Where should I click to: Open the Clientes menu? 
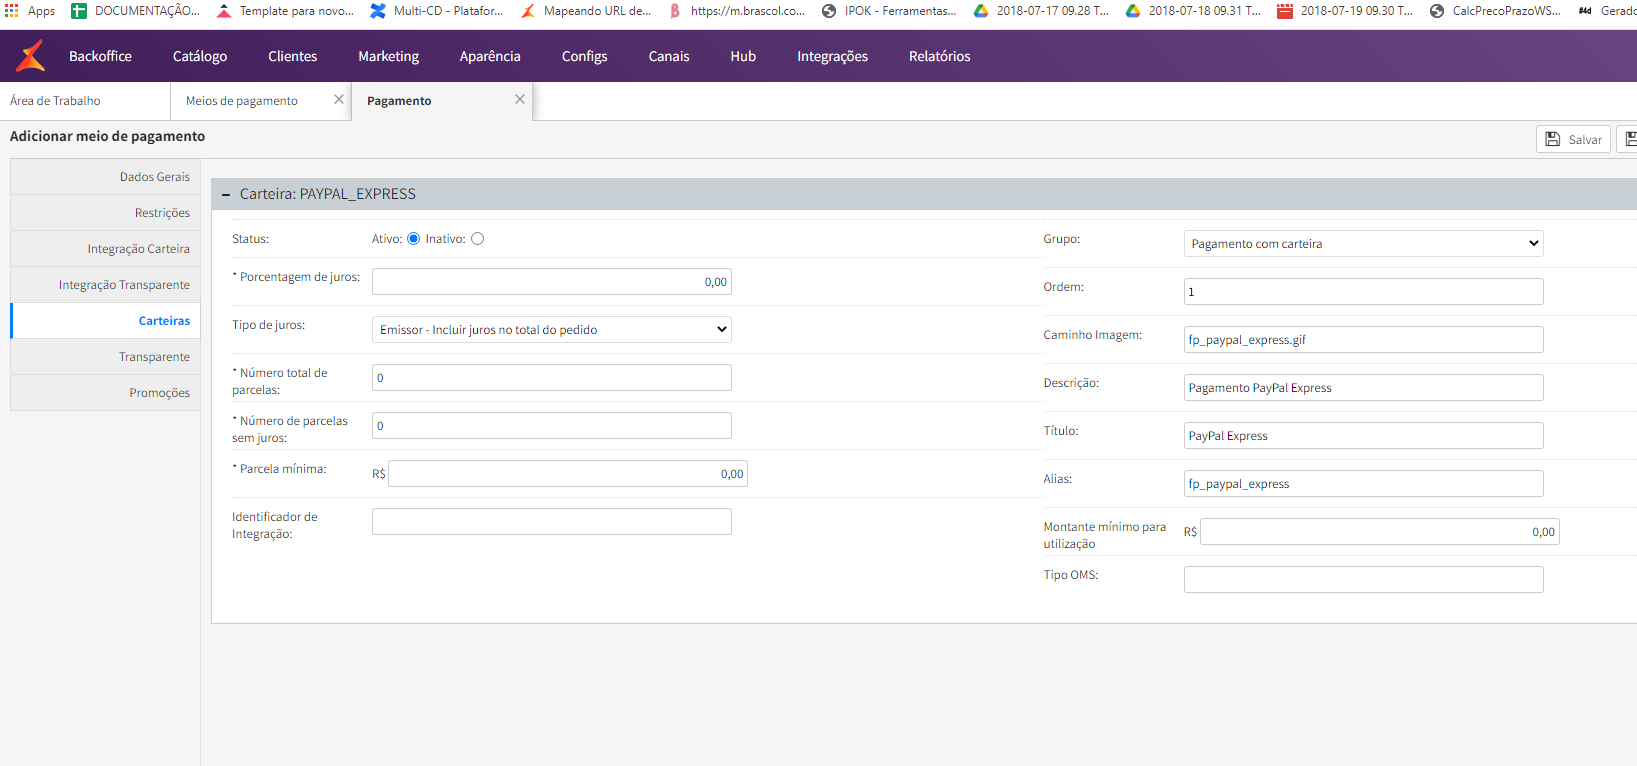[x=293, y=56]
